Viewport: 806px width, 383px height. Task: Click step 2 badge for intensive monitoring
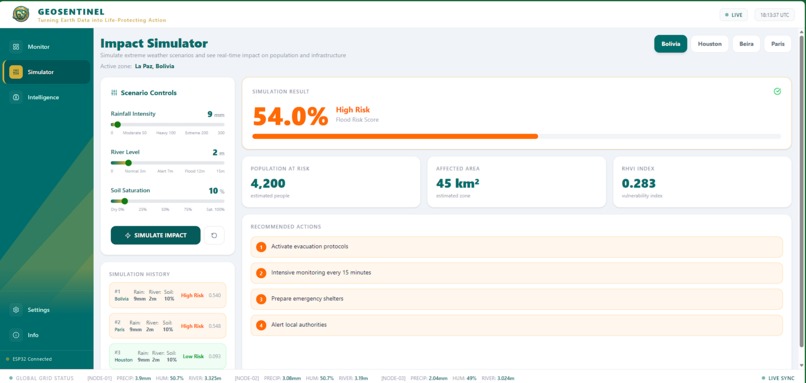coord(261,273)
